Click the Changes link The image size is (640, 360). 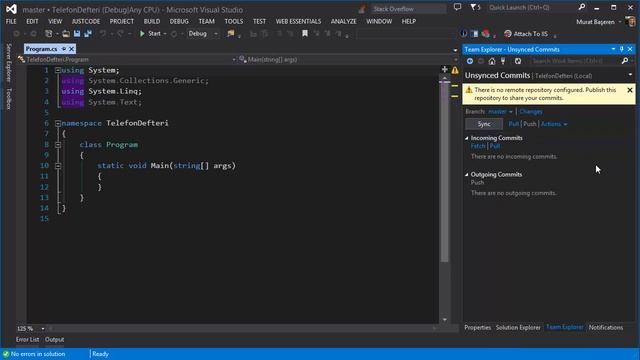[x=531, y=111]
